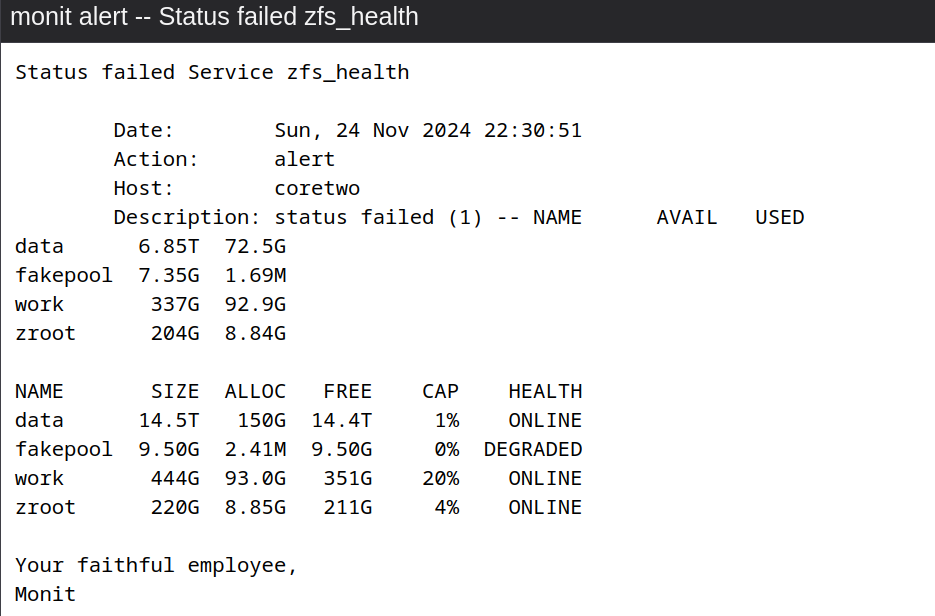Viewport: 935px width, 616px height.
Task: Click the "DEGRADED" health status for fakepool
Action: 533,449
